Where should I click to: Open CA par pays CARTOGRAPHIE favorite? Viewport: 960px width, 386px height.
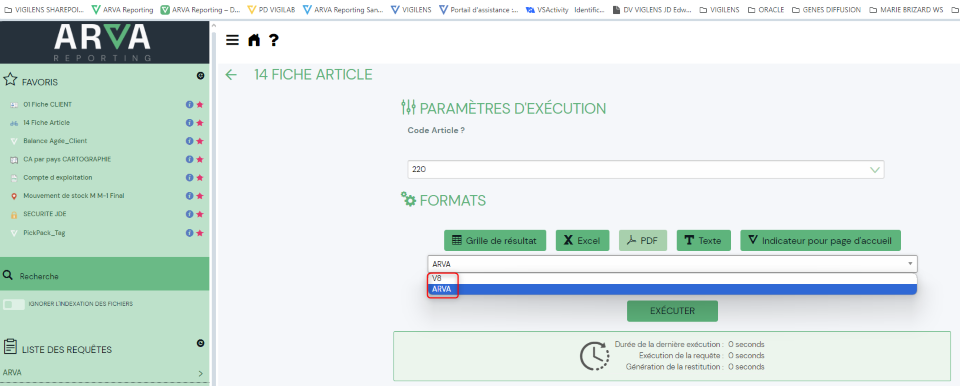67,159
